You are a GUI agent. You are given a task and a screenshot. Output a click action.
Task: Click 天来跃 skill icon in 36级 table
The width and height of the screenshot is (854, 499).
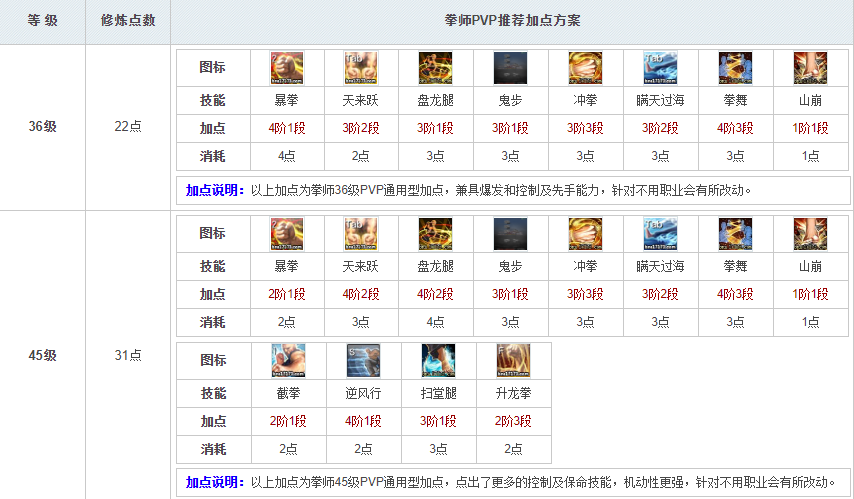(x=361, y=68)
